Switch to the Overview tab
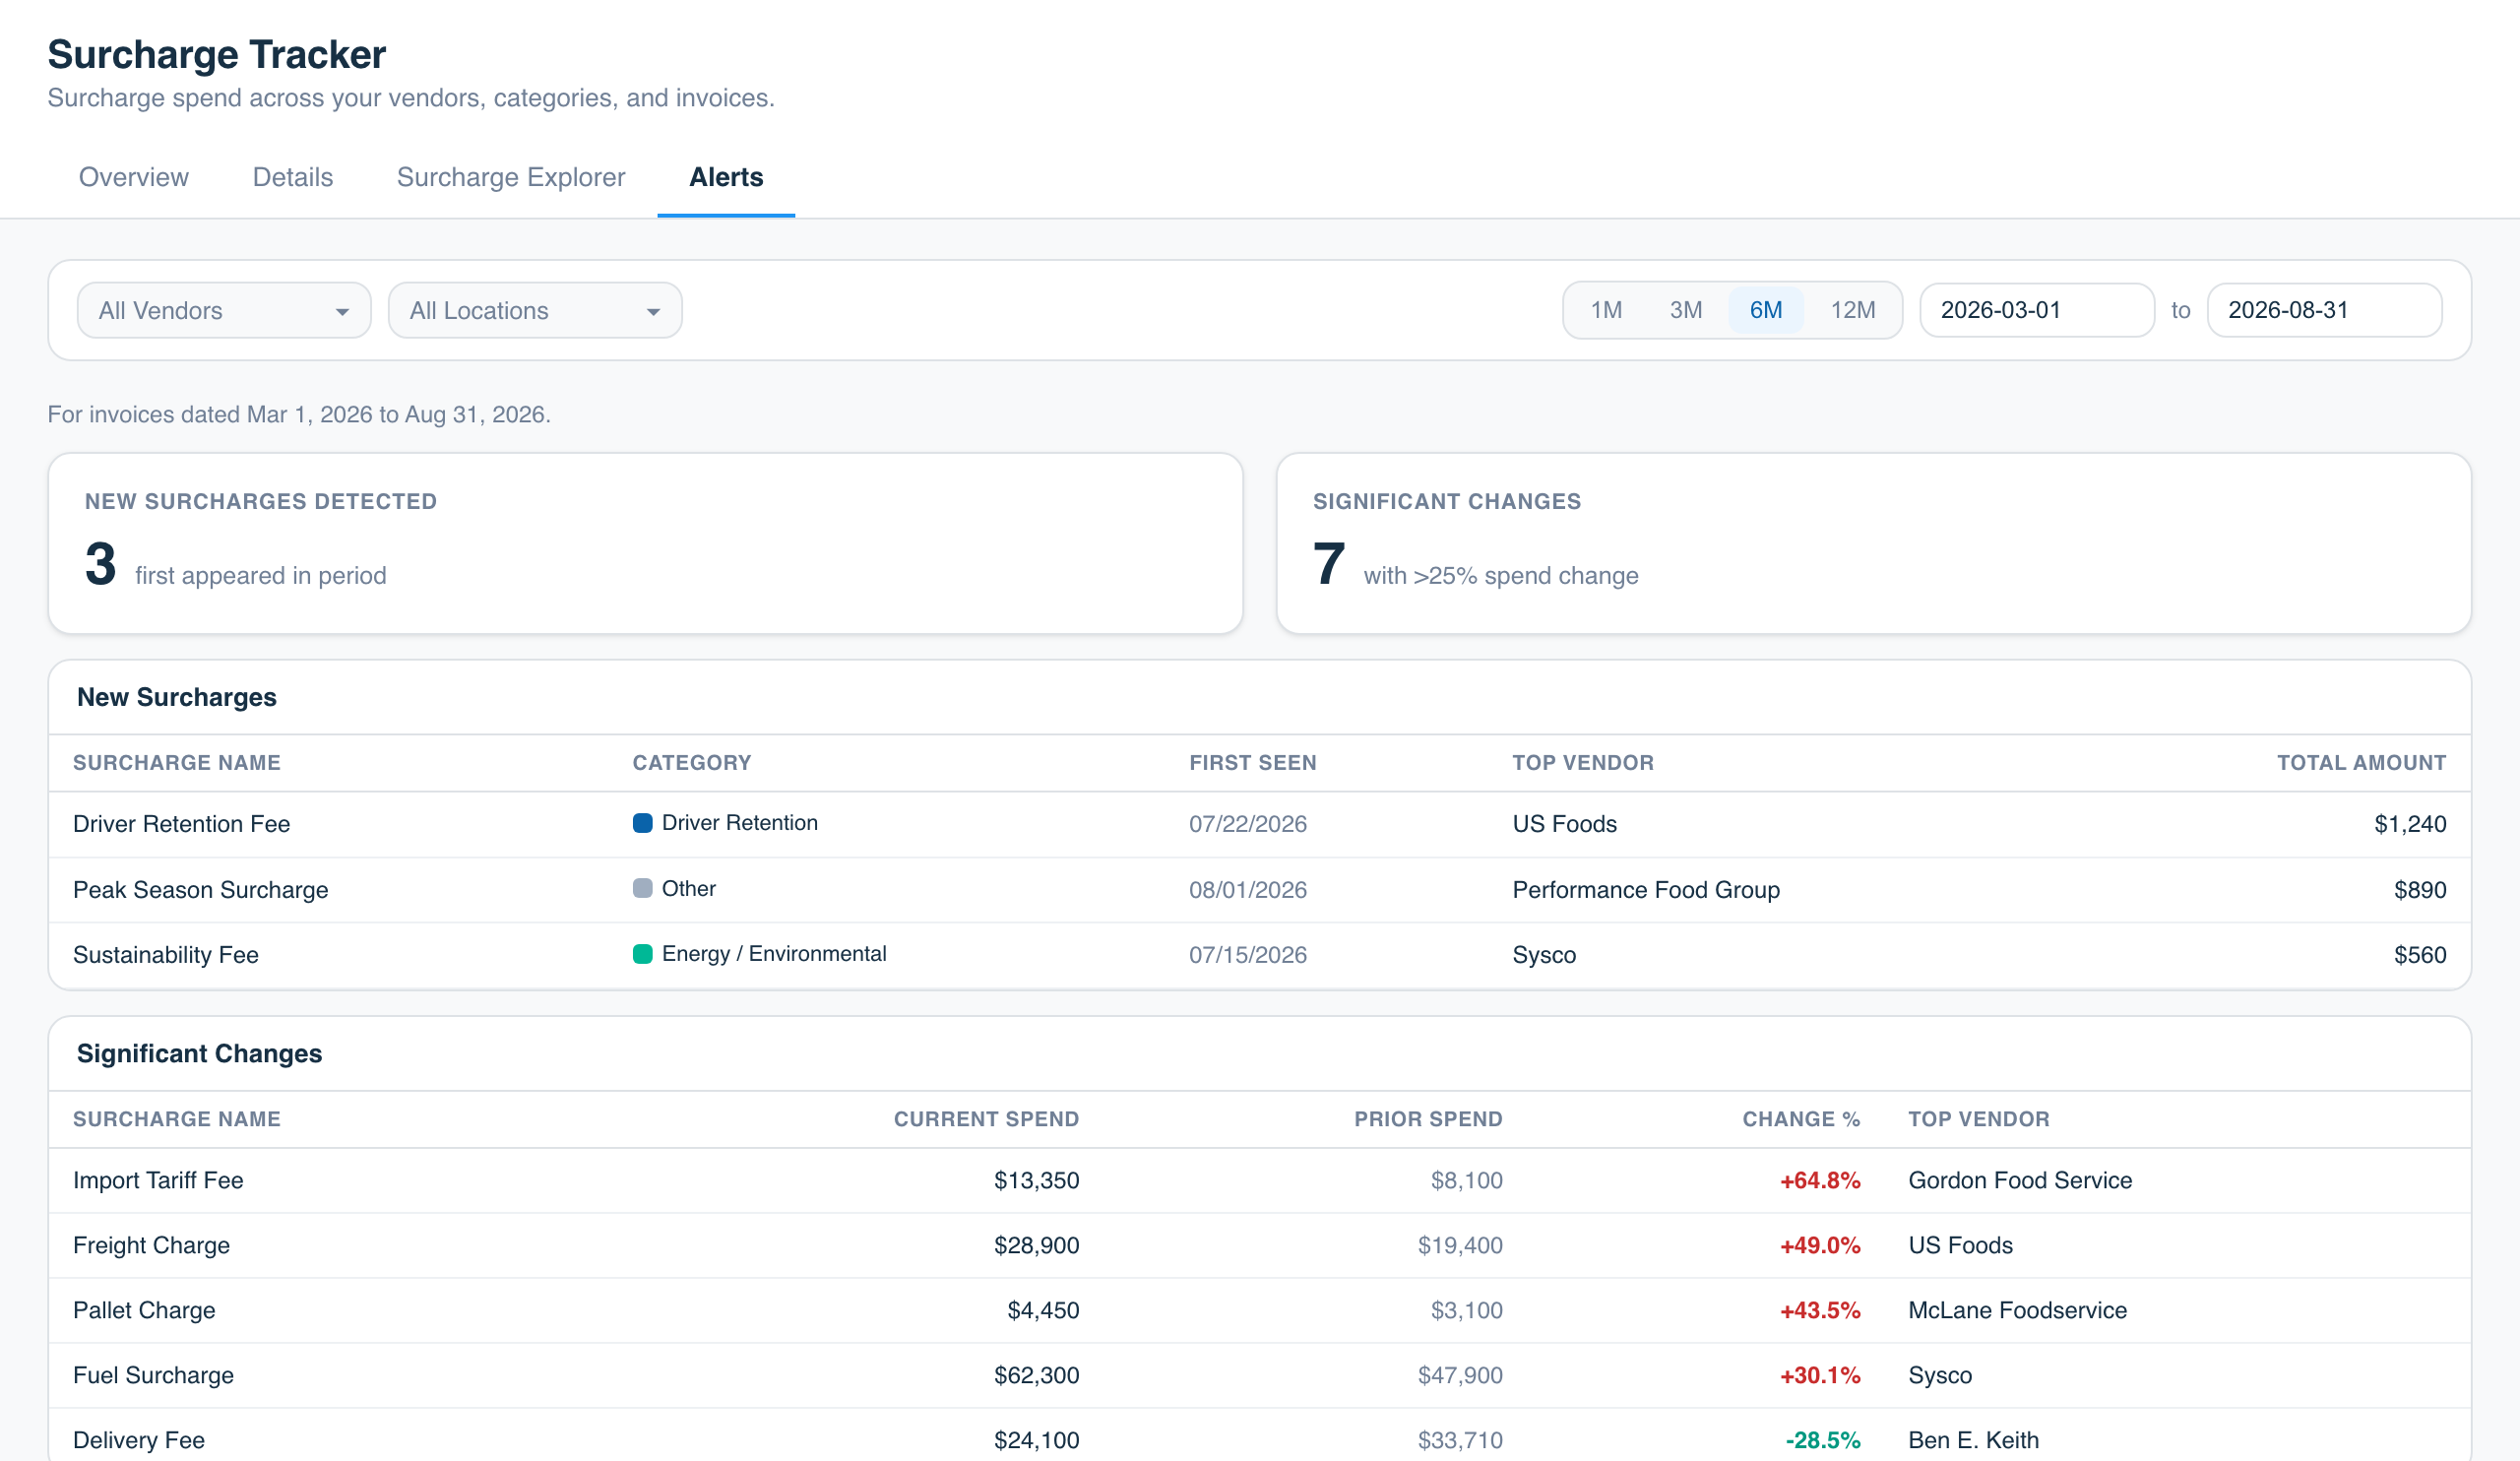Screen dimensions: 2520x1461 coord(134,177)
